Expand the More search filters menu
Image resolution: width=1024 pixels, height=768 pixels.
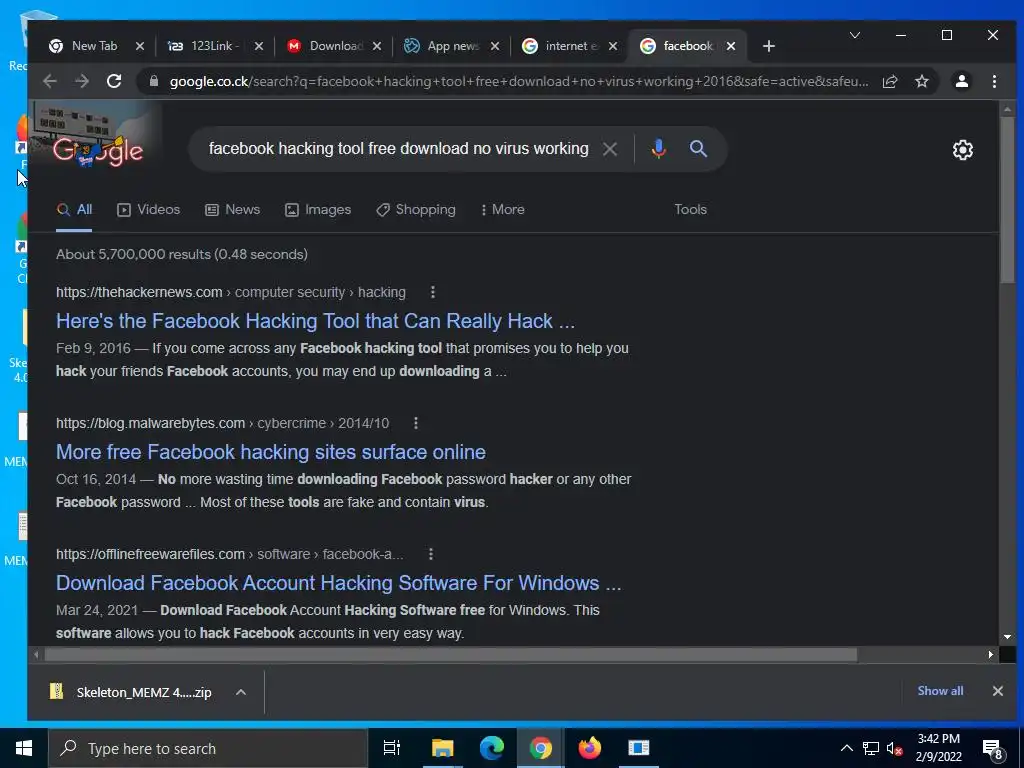502,210
